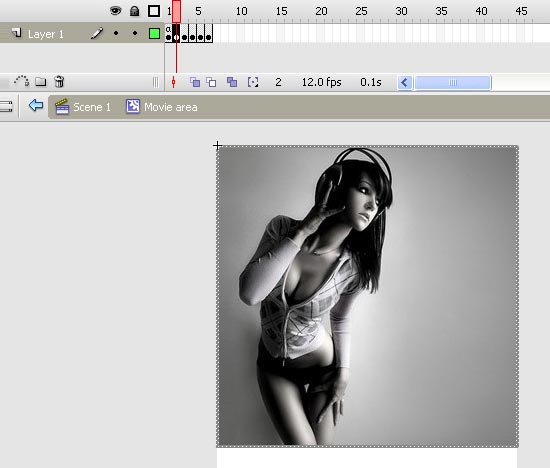Toggle the show all layers as outlines square
The height and width of the screenshot is (468, 550).
pyautogui.click(x=154, y=11)
